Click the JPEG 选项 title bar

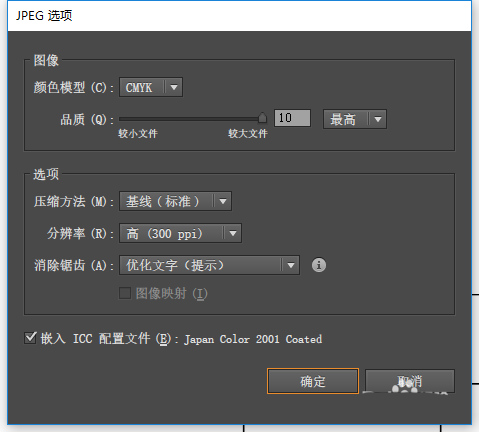(239, 16)
